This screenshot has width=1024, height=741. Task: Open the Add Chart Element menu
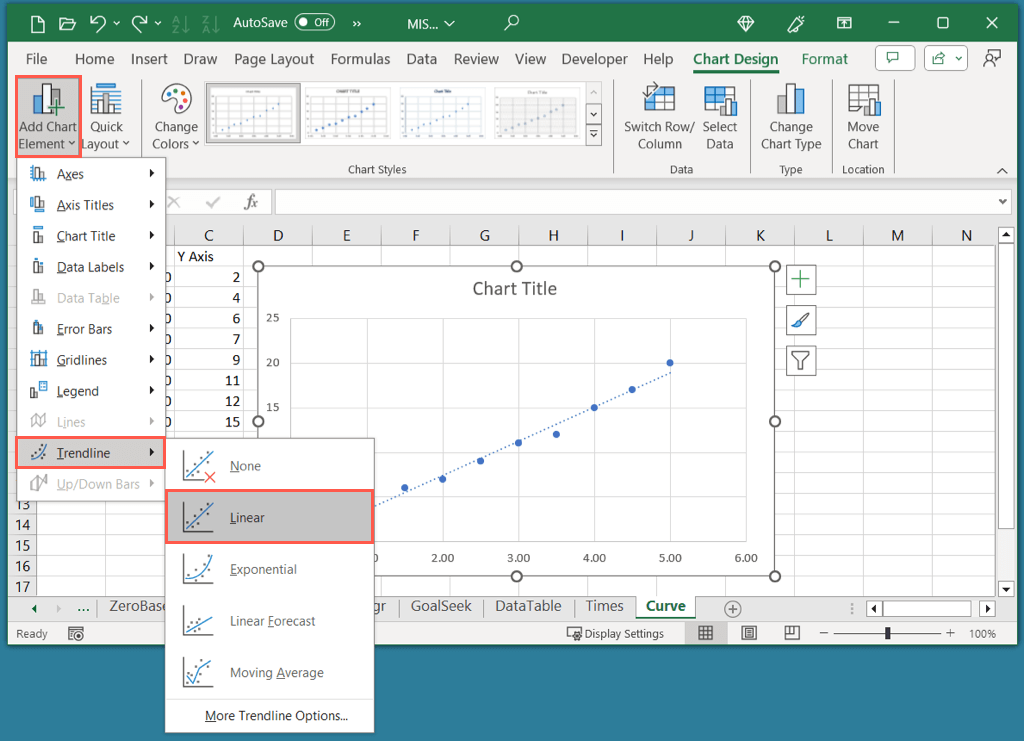click(x=48, y=116)
